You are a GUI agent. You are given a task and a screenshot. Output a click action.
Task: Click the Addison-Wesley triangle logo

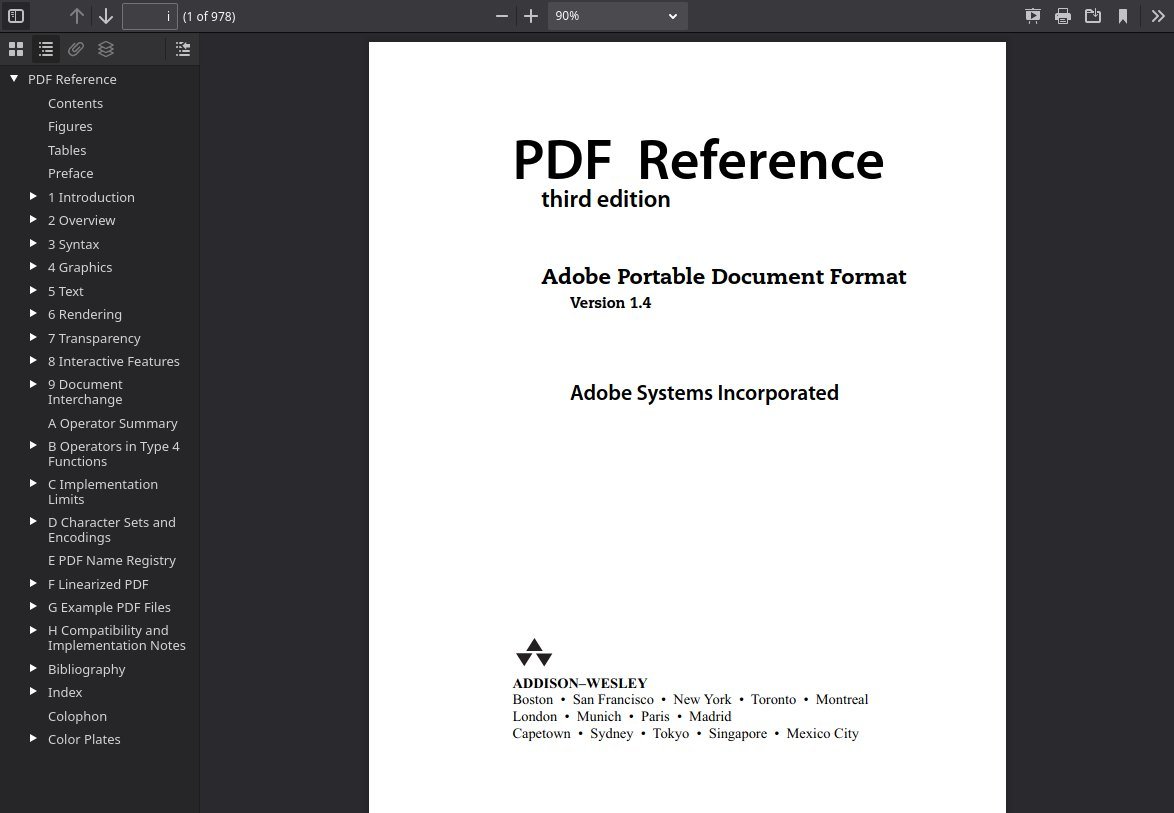click(x=534, y=653)
